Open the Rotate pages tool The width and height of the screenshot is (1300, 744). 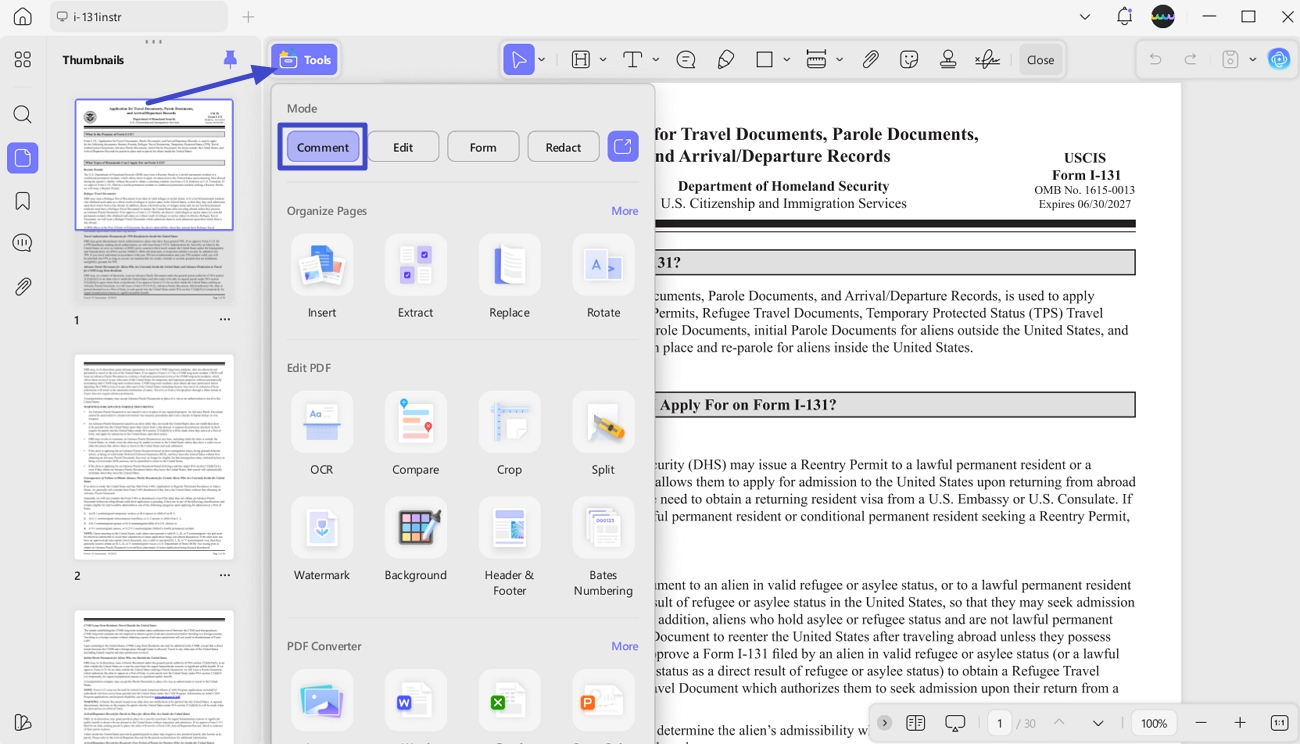click(x=603, y=277)
